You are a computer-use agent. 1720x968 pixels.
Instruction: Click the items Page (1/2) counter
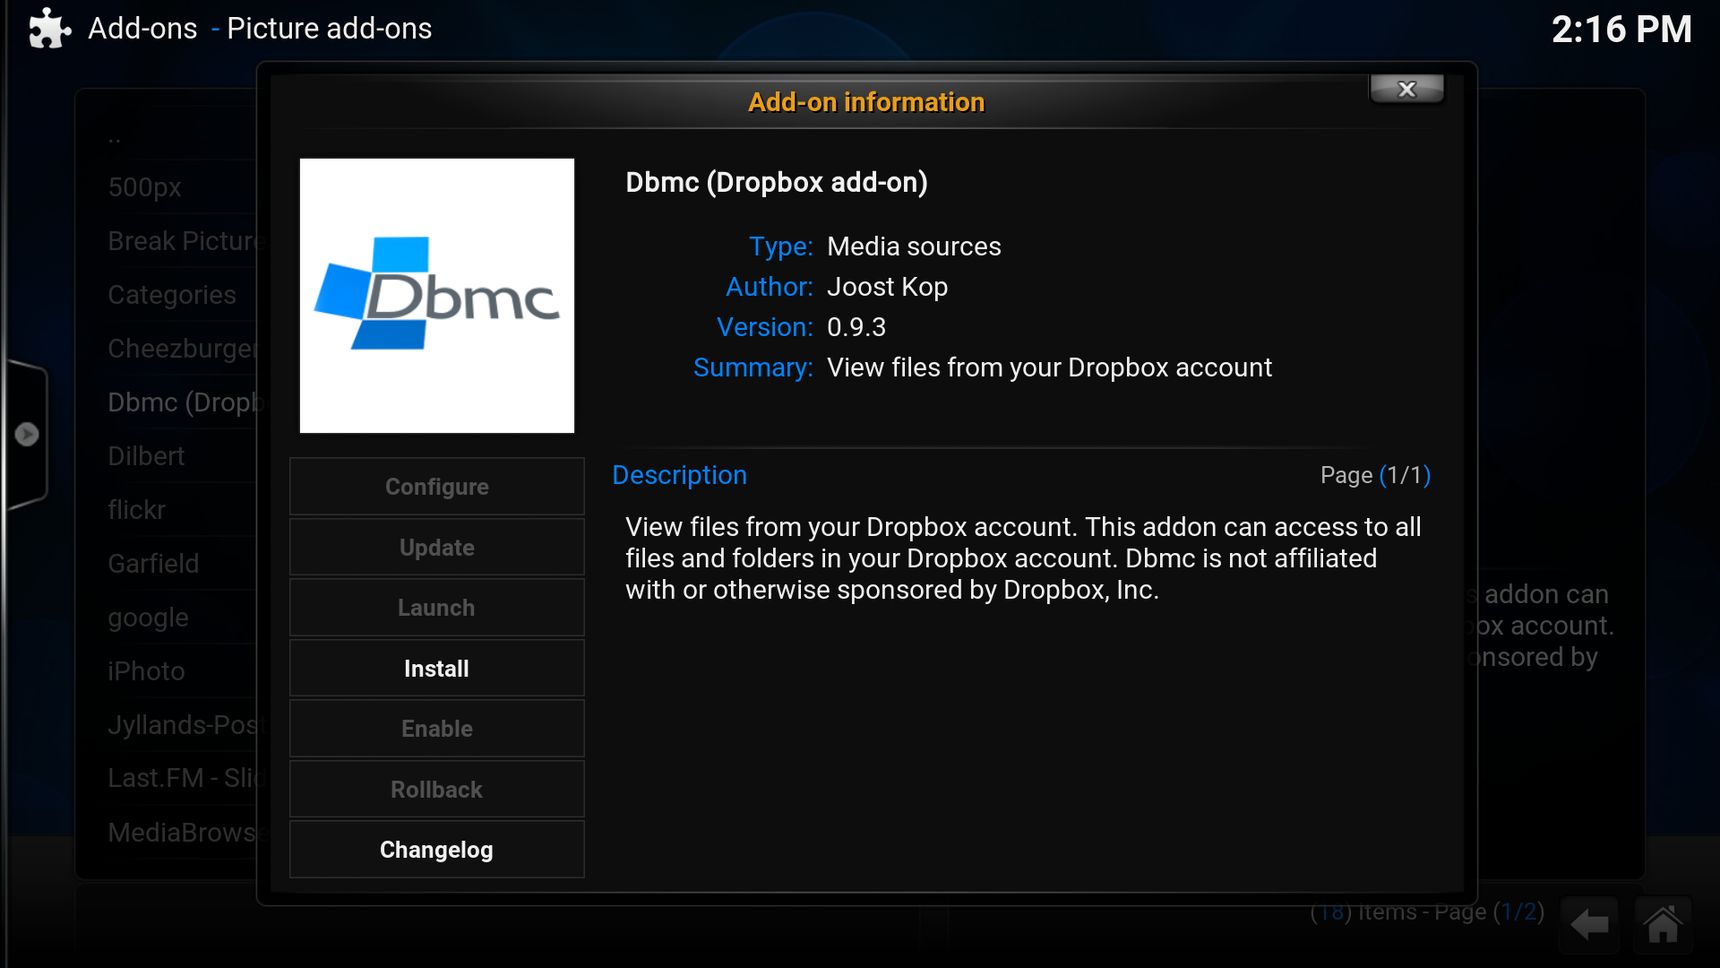[1427, 912]
